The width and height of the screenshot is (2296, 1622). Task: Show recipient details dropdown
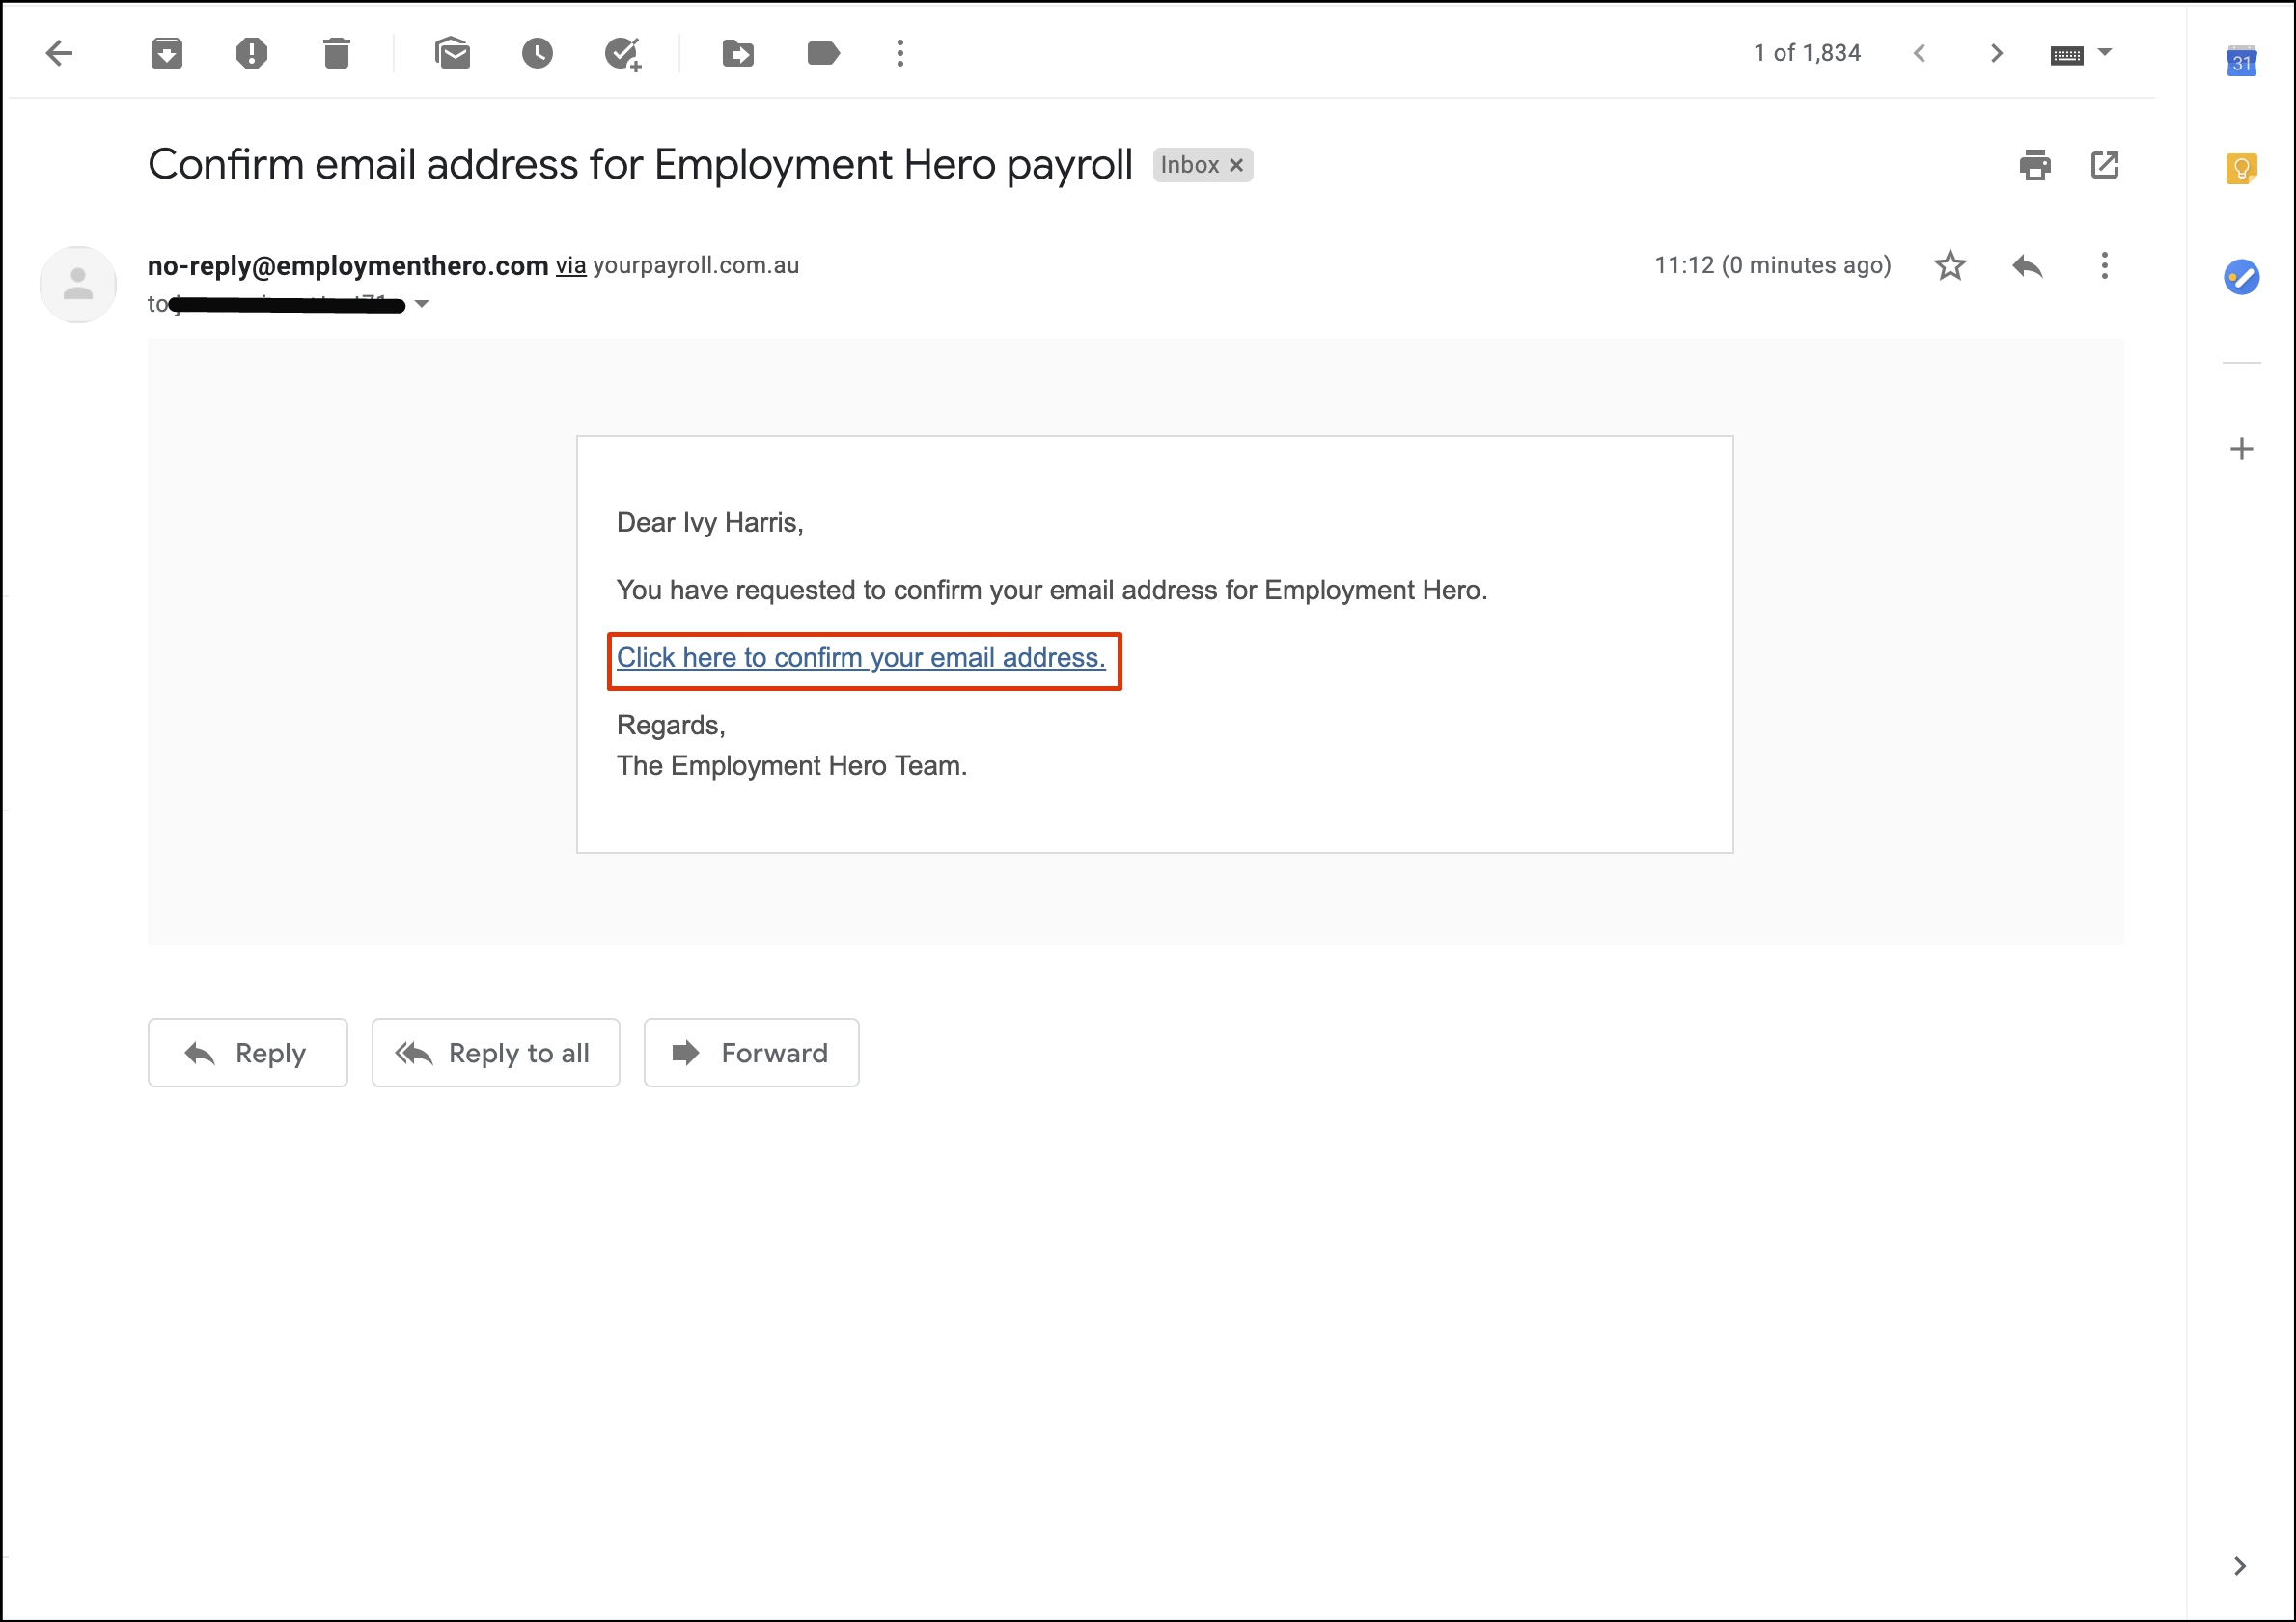[x=422, y=304]
